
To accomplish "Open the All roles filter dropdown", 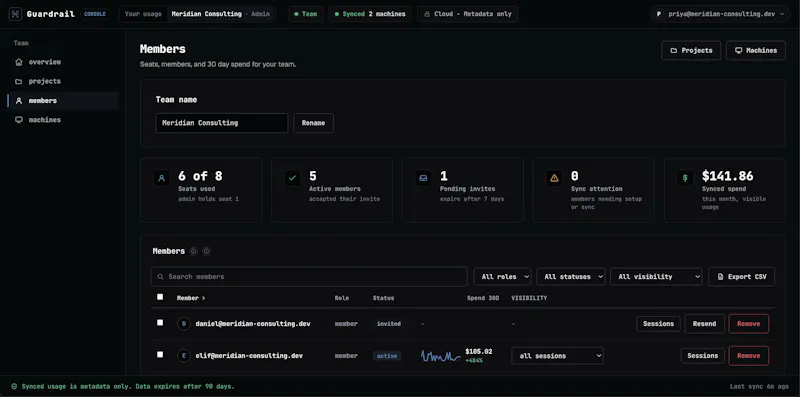I will [x=503, y=277].
